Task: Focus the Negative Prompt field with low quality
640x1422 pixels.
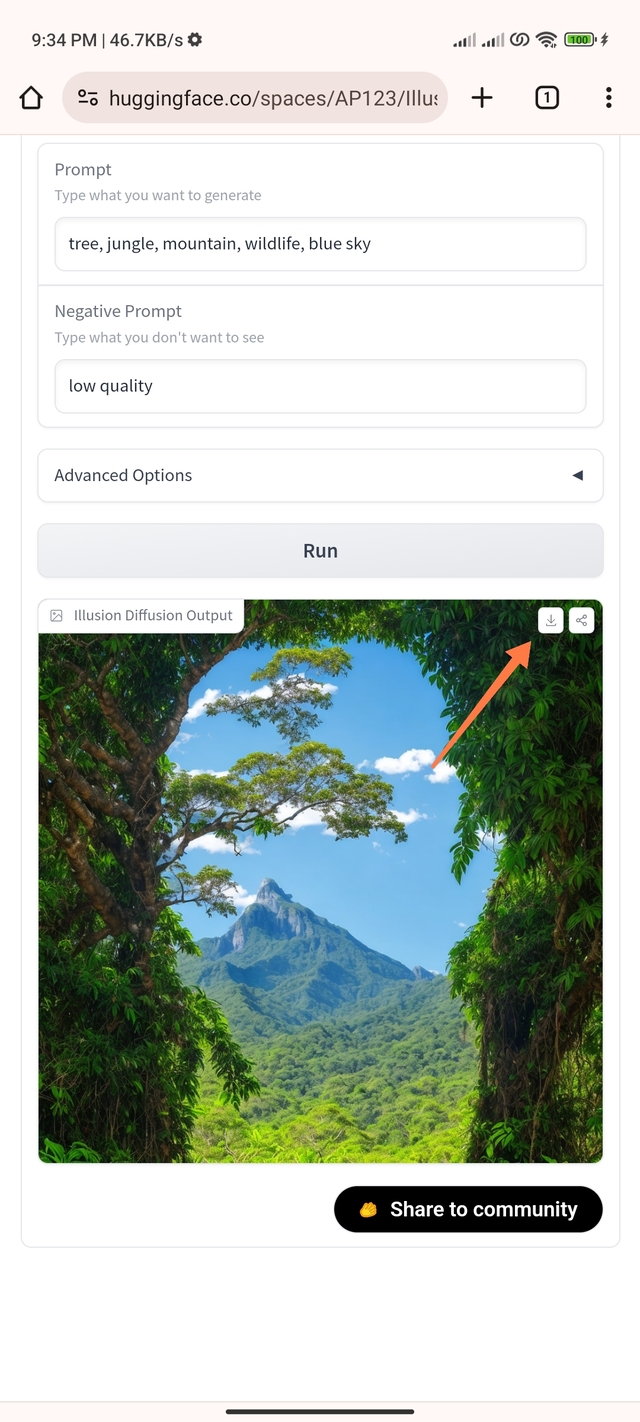Action: (320, 386)
